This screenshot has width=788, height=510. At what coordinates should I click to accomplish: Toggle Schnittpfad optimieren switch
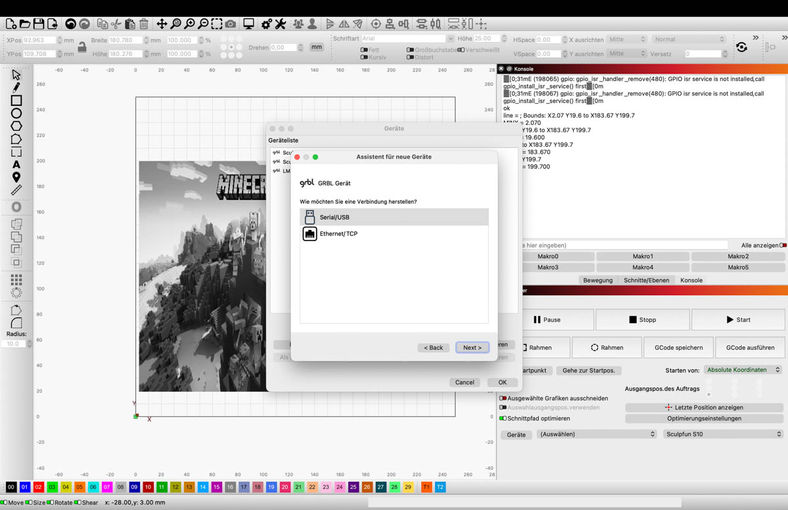click(503, 418)
